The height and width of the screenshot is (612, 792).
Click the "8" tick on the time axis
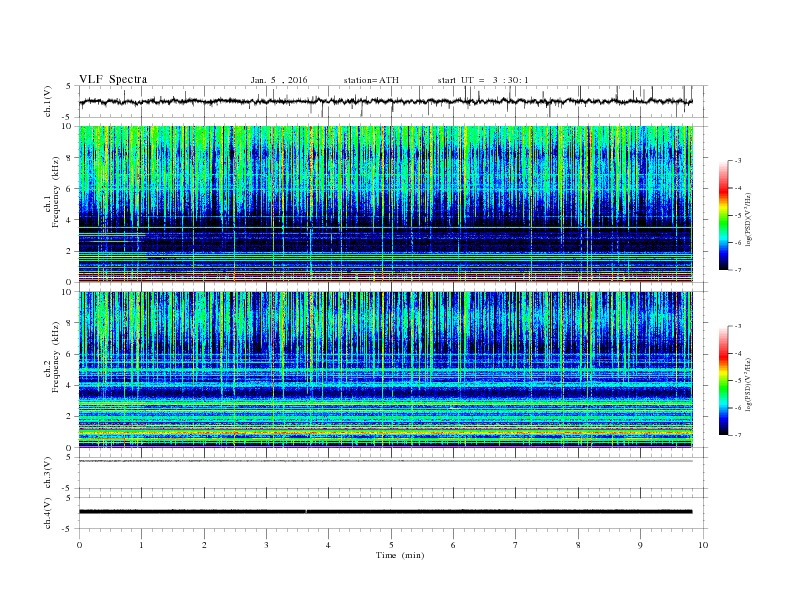click(578, 545)
